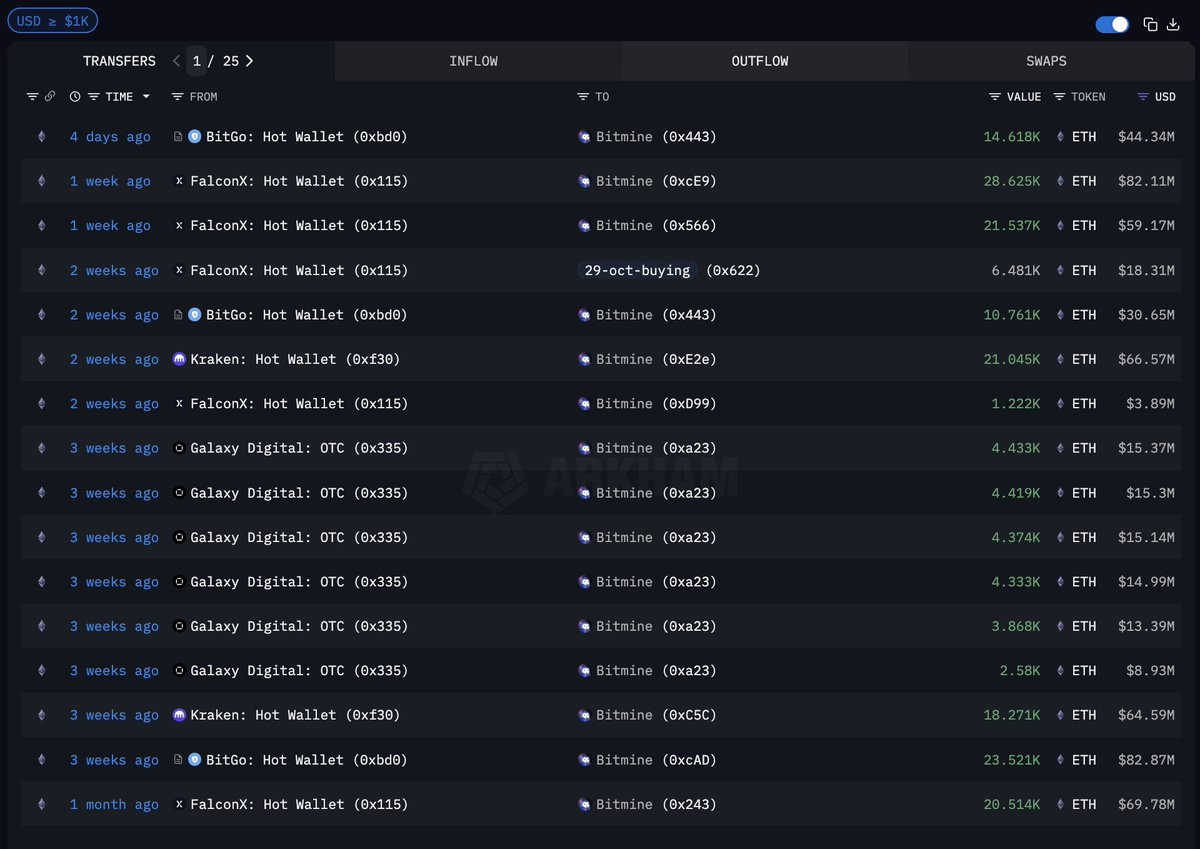Viewport: 1200px width, 849px height.
Task: Click ETH token label in $66.57M row
Action: [1084, 359]
